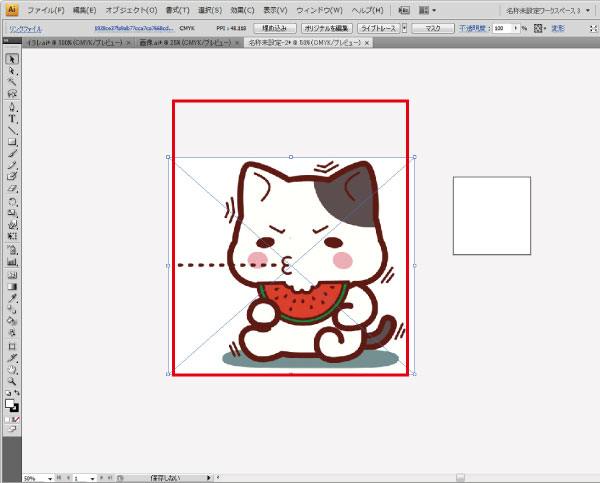The image size is (600, 483).
Task: Open the ライブトレース preset dropdown arrow
Action: [x=404, y=28]
